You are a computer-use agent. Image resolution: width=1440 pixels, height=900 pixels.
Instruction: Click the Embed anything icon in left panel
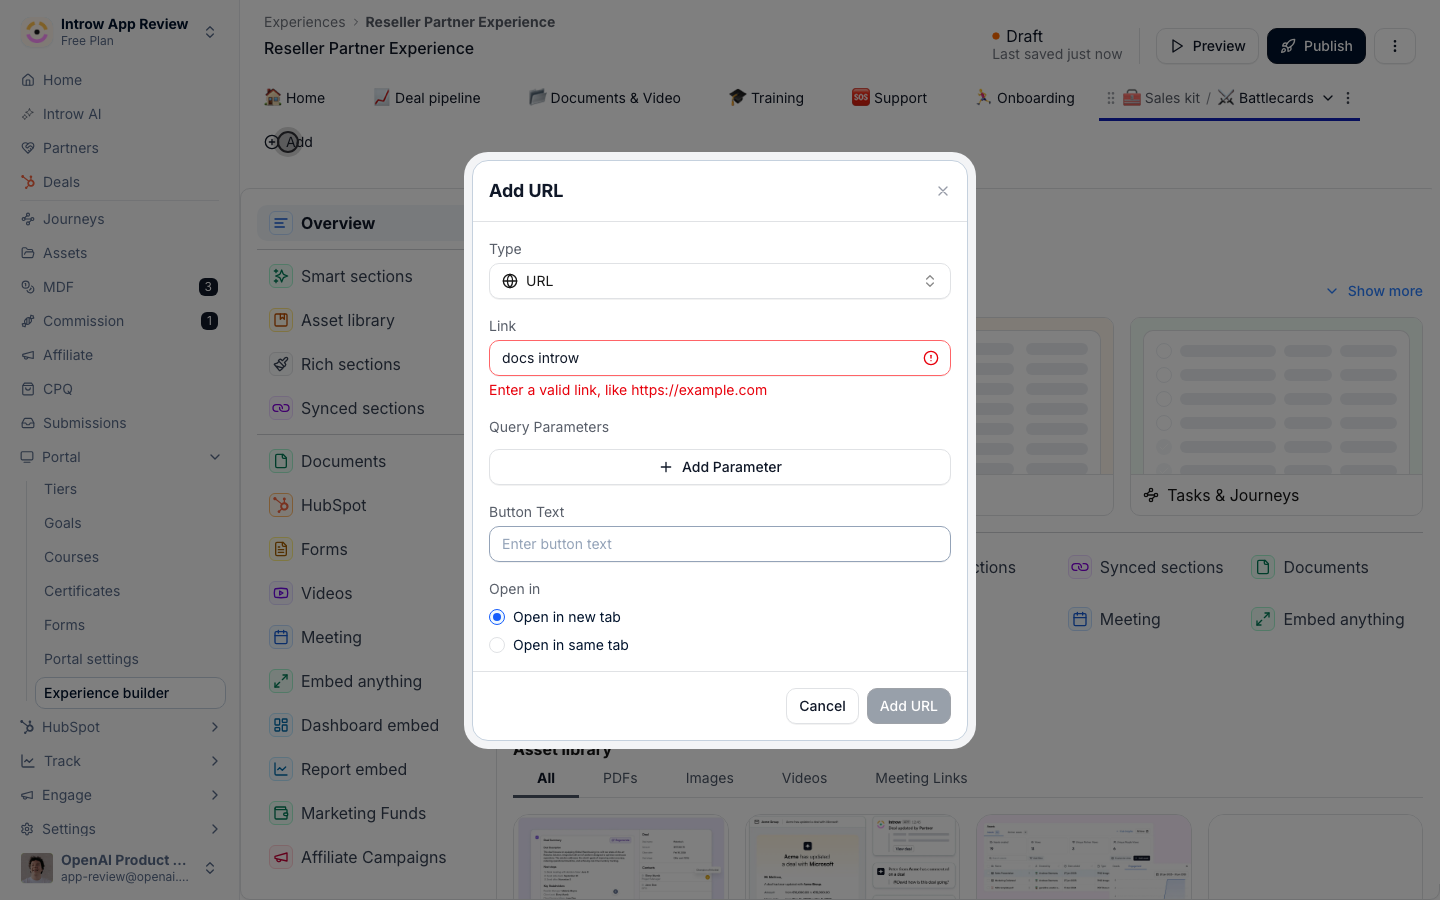(281, 681)
